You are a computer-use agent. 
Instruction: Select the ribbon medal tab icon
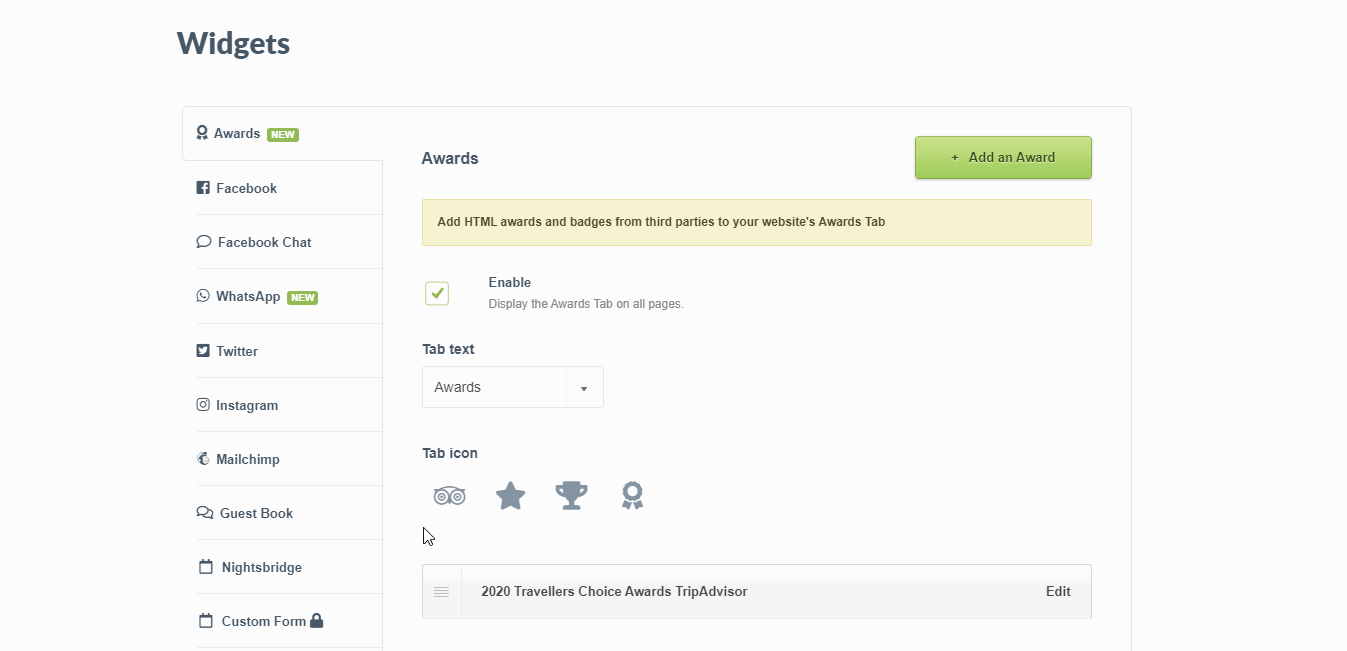tap(632, 495)
